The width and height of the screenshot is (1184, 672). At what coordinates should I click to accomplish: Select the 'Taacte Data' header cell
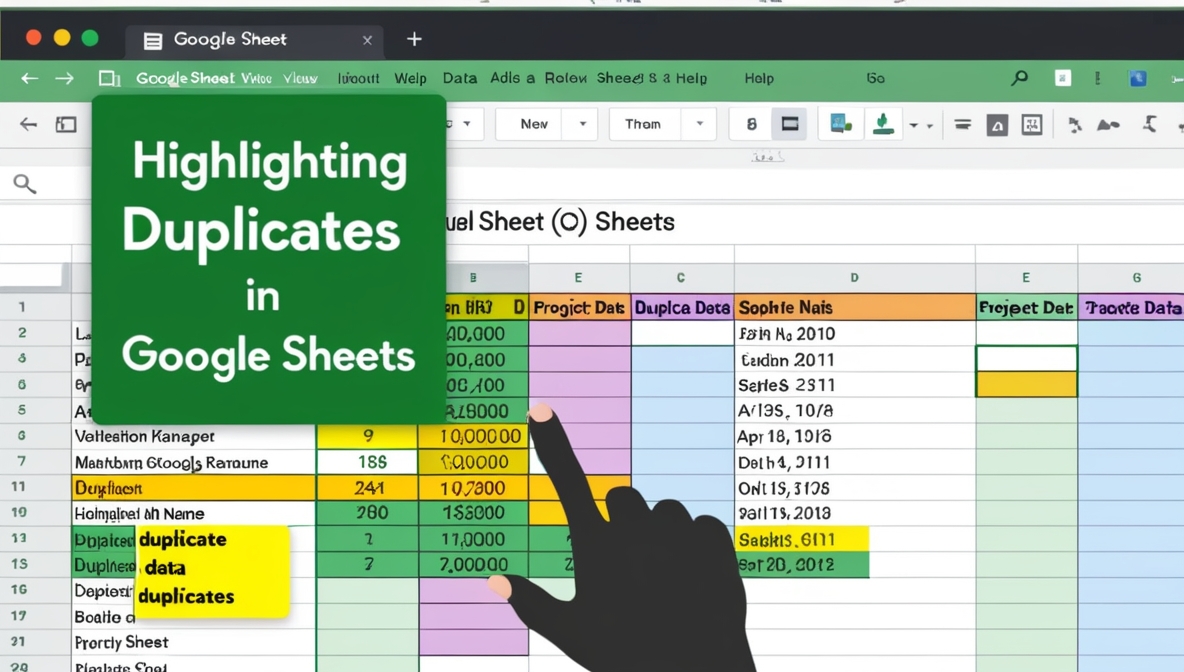click(x=1131, y=307)
